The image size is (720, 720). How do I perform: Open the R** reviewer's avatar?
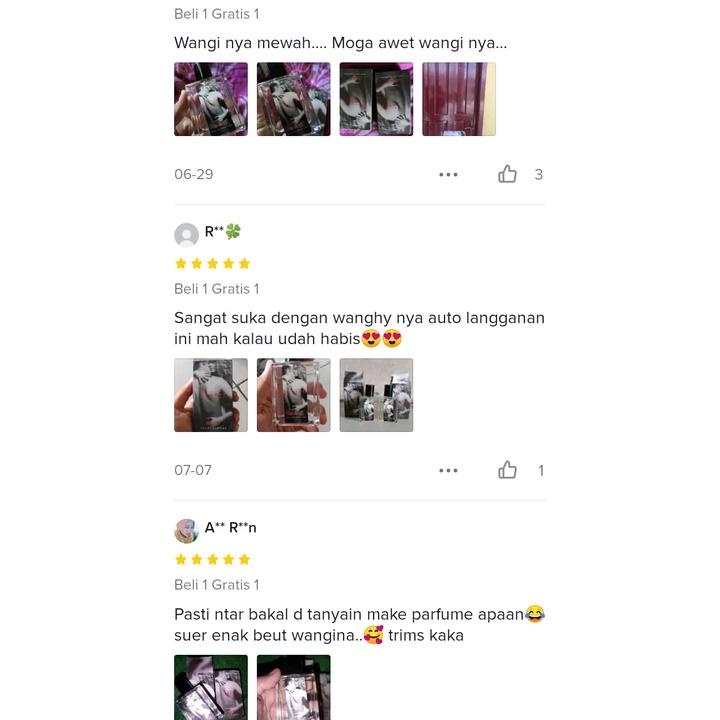pos(186,235)
